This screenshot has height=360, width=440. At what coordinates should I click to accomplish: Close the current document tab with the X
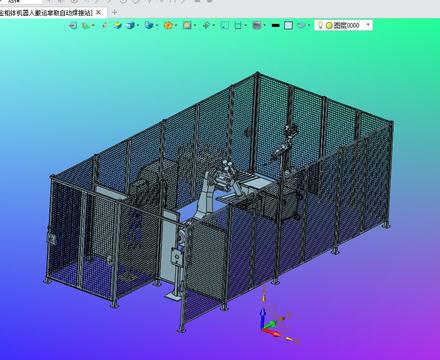(x=98, y=13)
